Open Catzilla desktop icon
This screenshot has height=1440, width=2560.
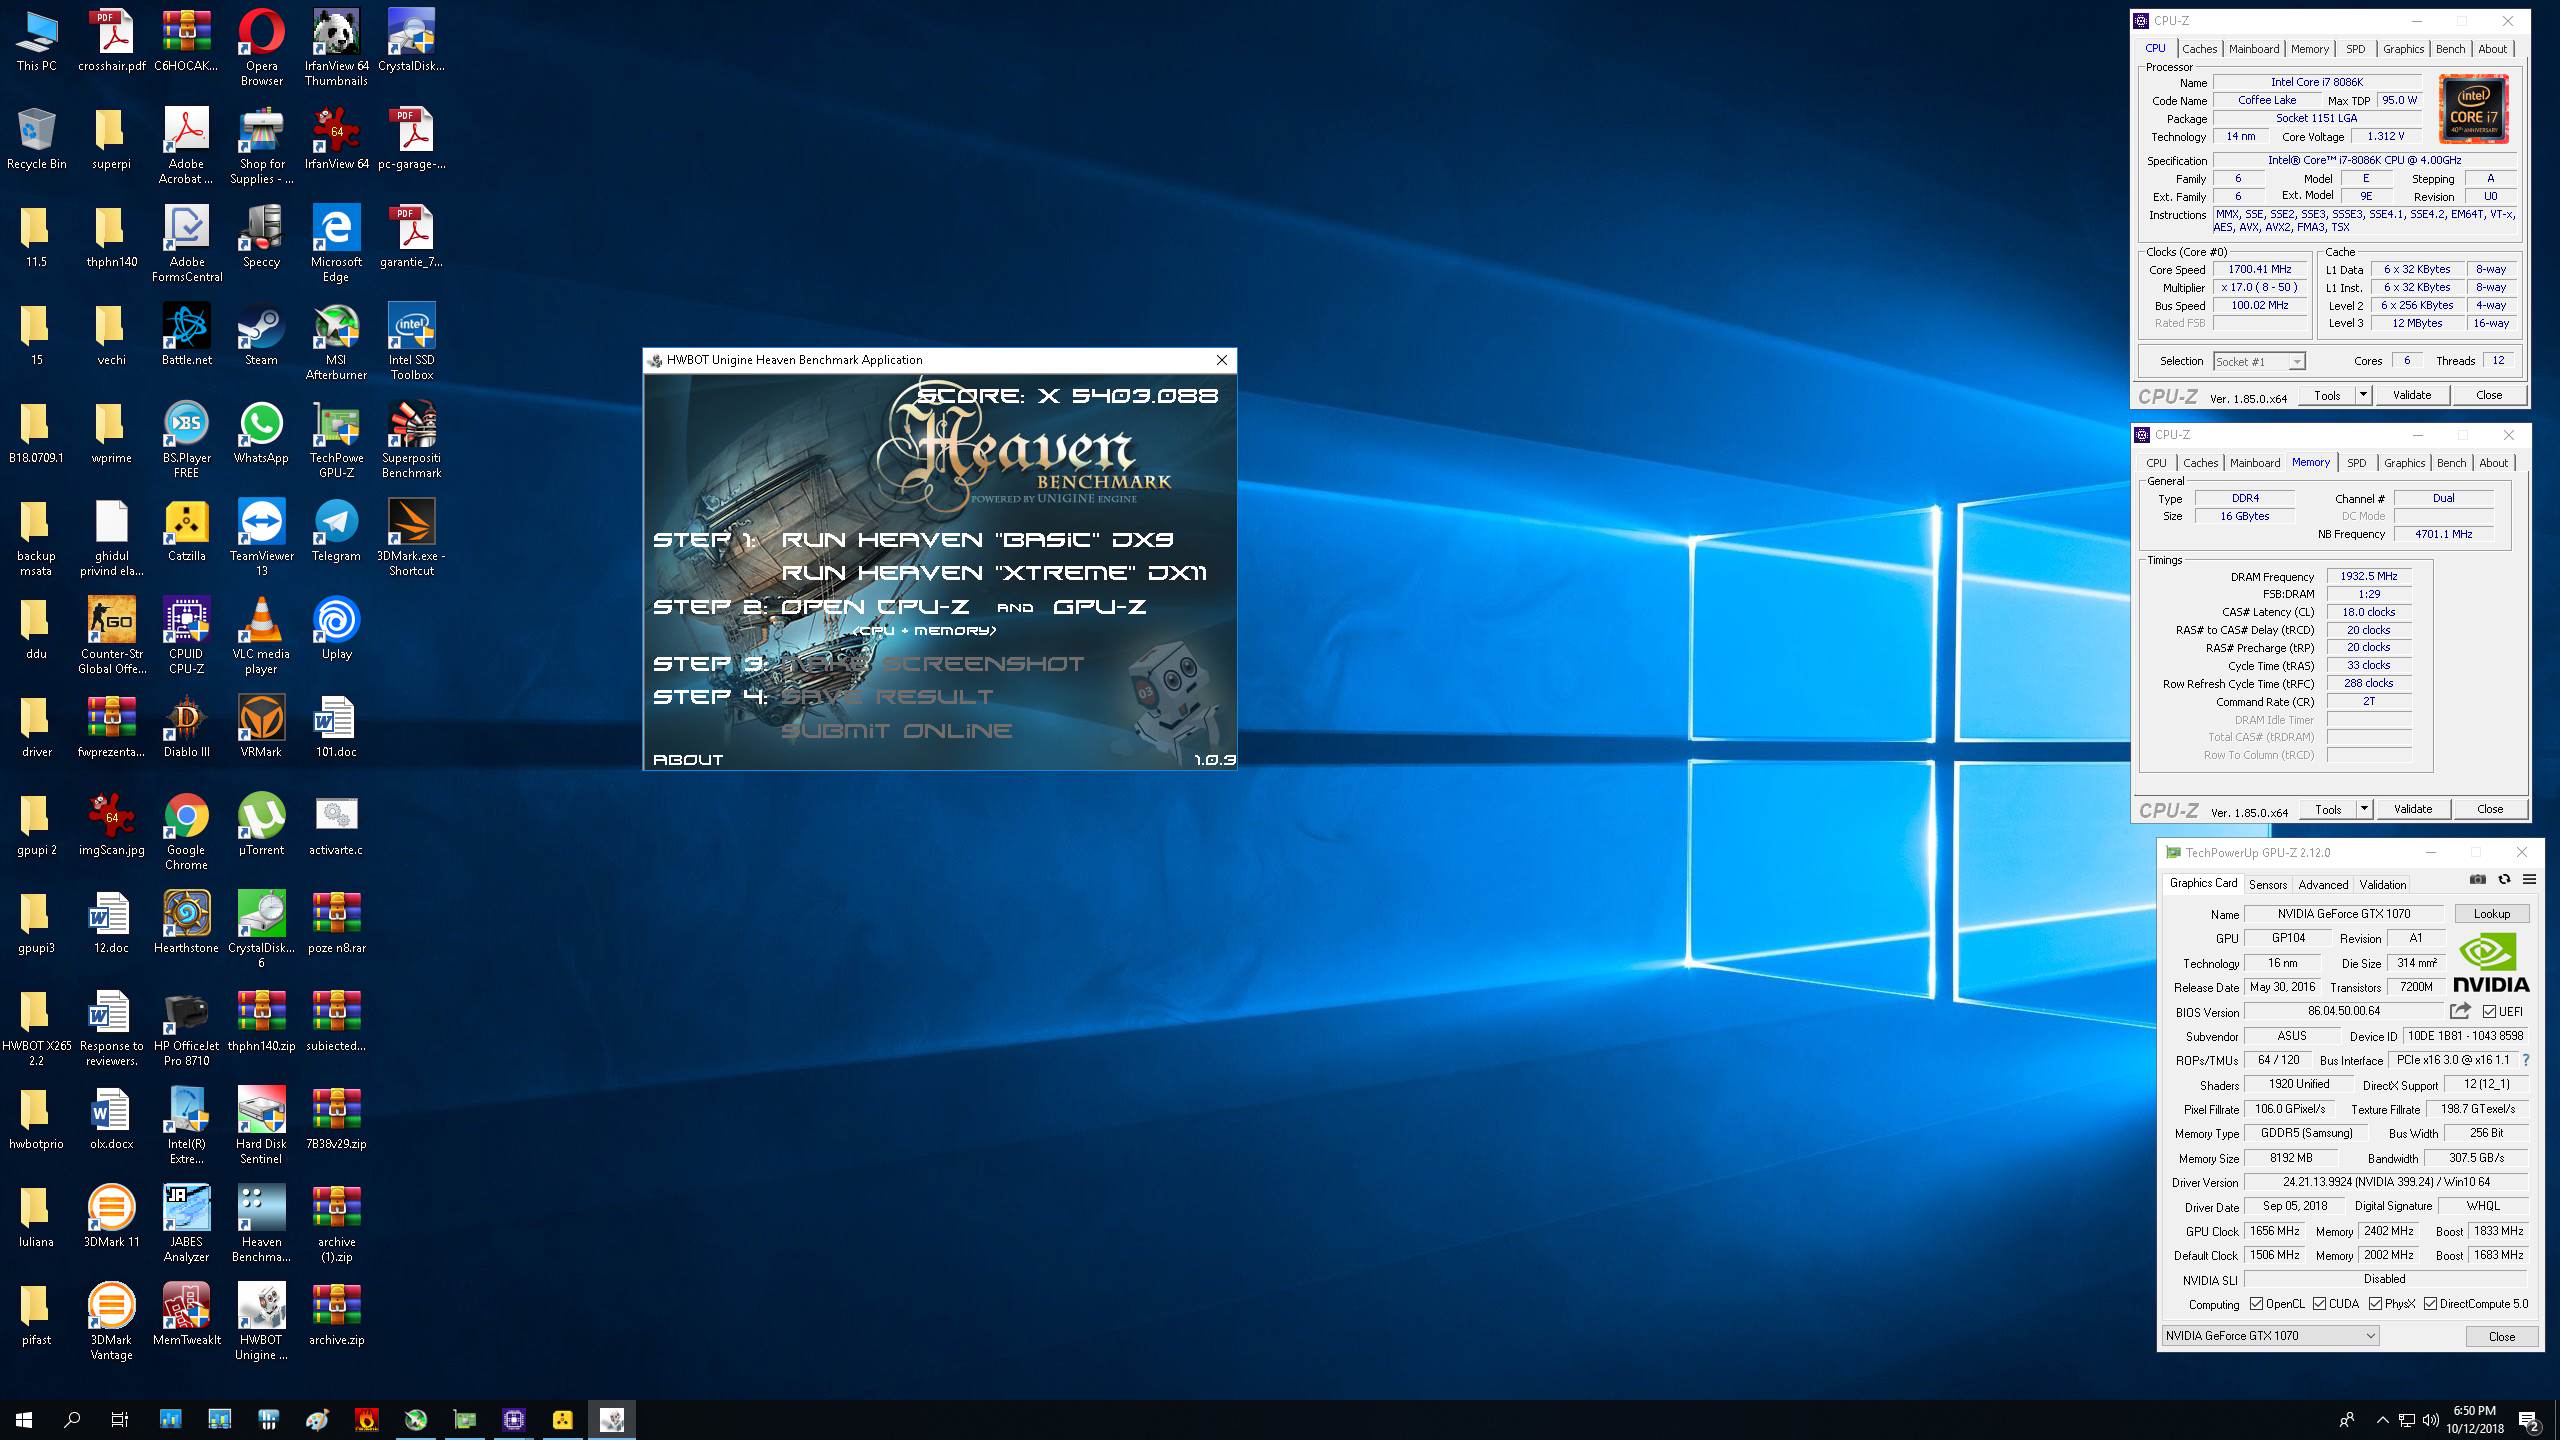[x=186, y=531]
